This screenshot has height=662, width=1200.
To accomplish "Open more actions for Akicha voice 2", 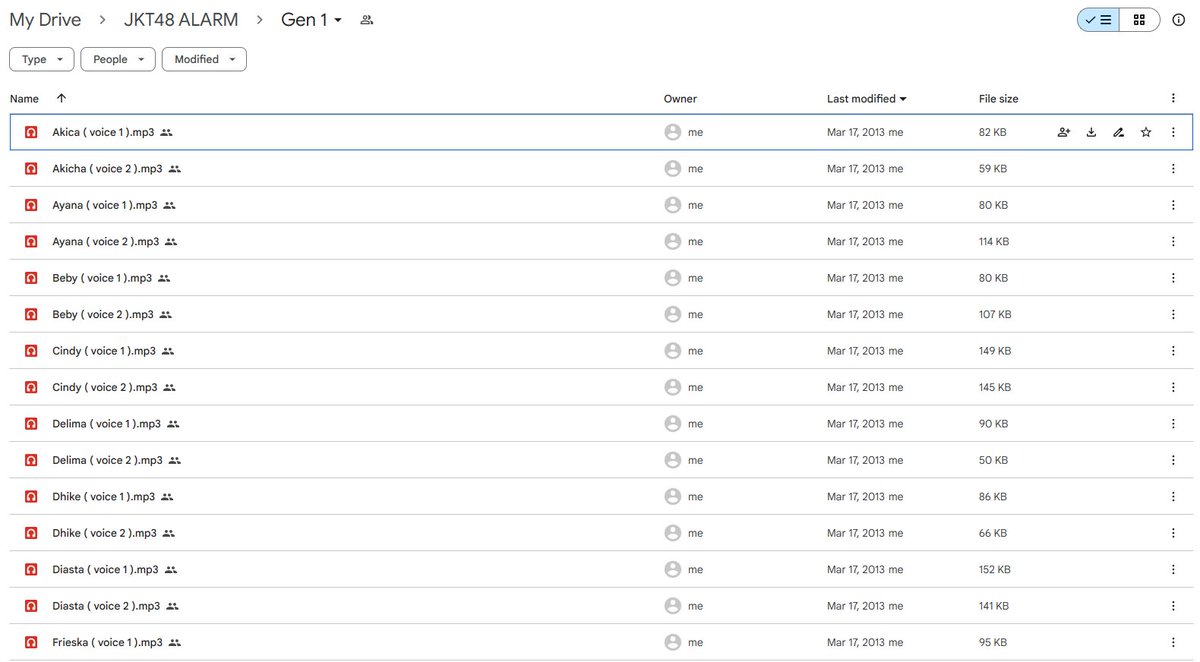I will pos(1173,169).
